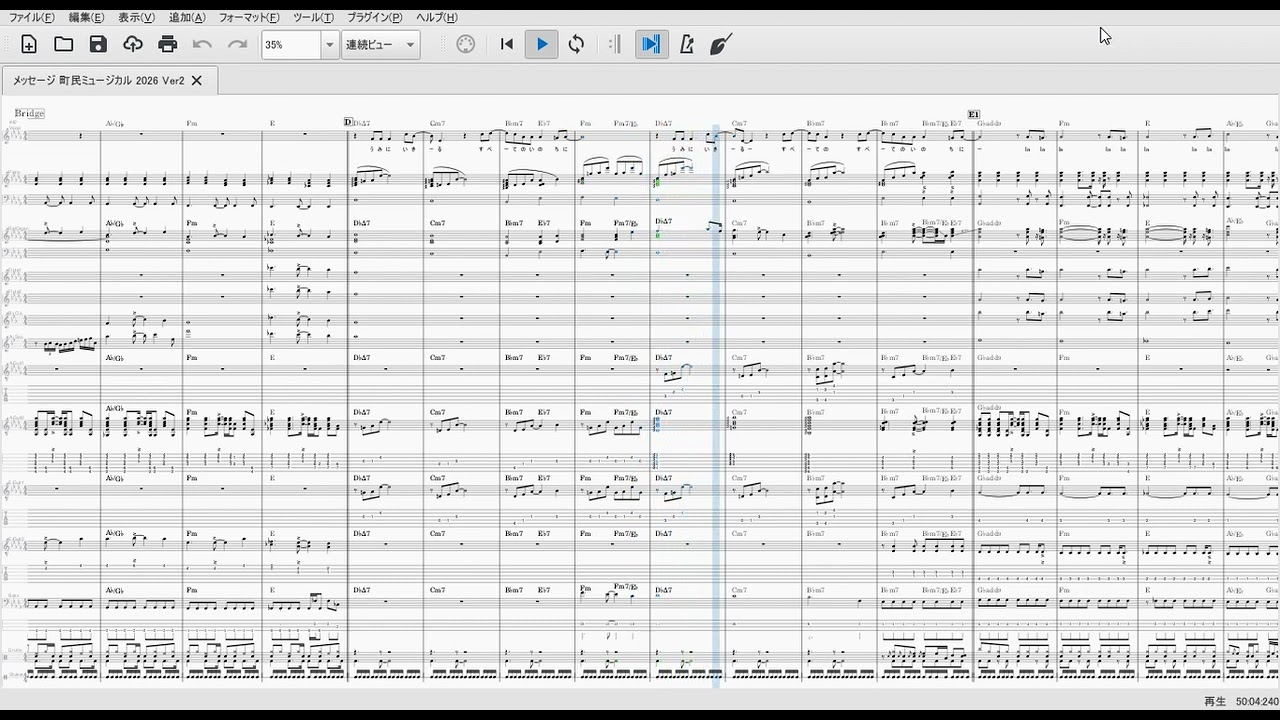Undo the last action with the undo arrow
Viewport: 1280px width, 720px height.
(x=203, y=44)
